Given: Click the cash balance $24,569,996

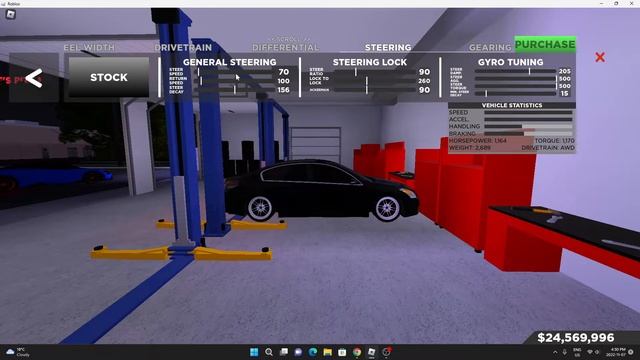Looking at the screenshot, I should pyautogui.click(x=576, y=338).
